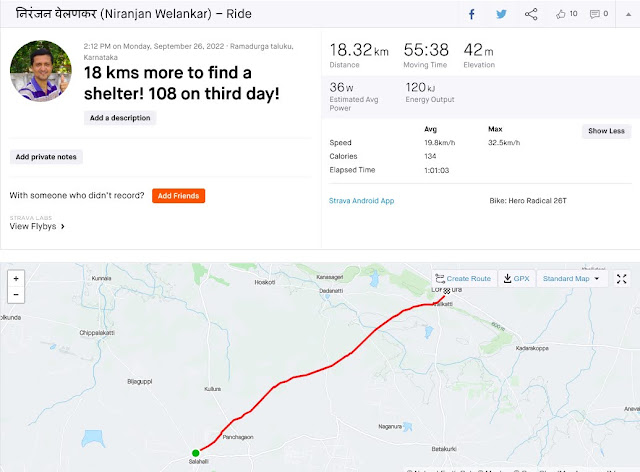The width and height of the screenshot is (640, 472).
Task: Open the comments icon
Action: (594, 14)
